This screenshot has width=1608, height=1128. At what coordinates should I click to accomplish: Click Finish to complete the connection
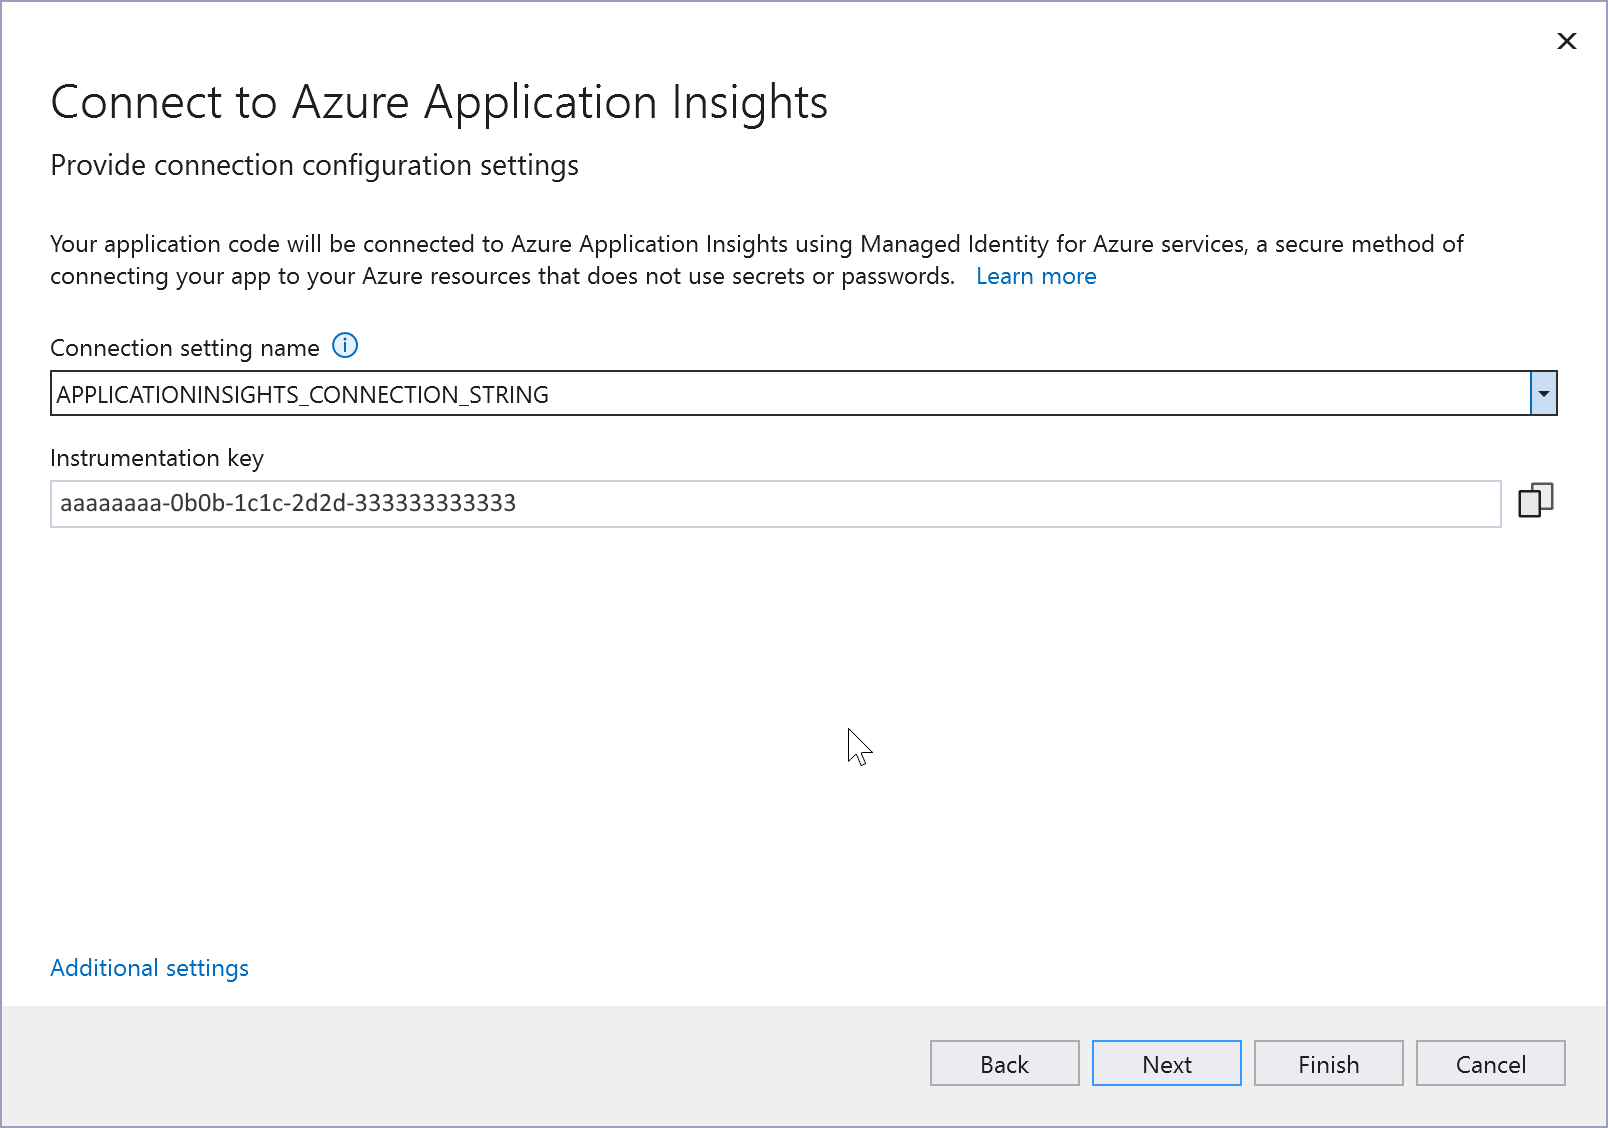(x=1328, y=1063)
